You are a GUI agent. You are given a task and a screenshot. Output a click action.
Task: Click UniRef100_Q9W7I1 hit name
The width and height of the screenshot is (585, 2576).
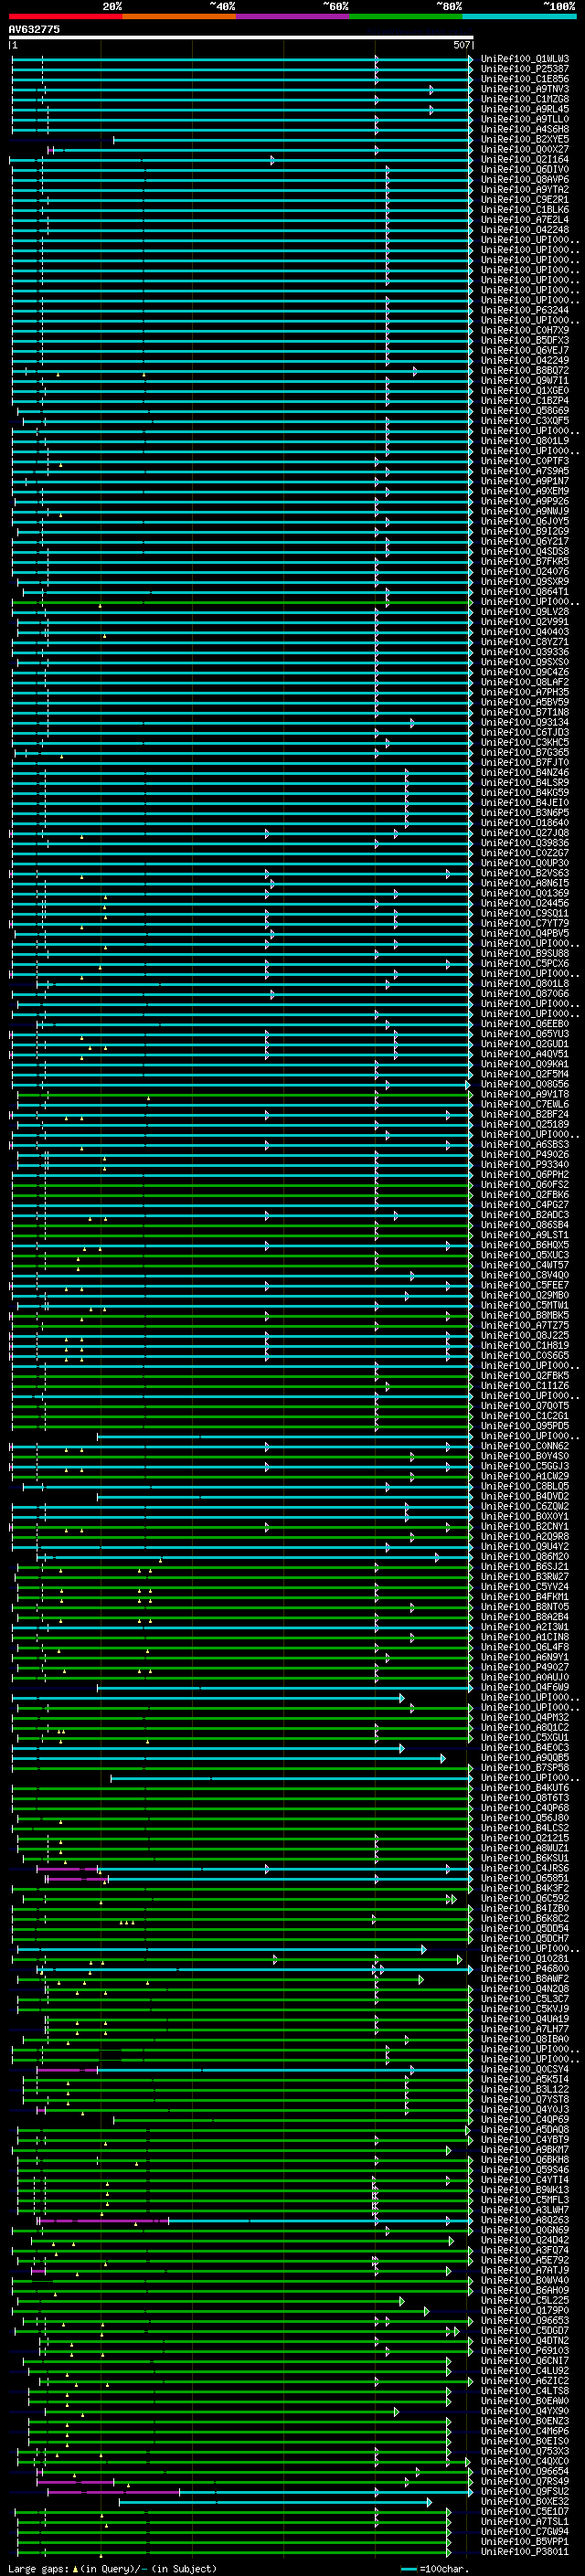525,380
